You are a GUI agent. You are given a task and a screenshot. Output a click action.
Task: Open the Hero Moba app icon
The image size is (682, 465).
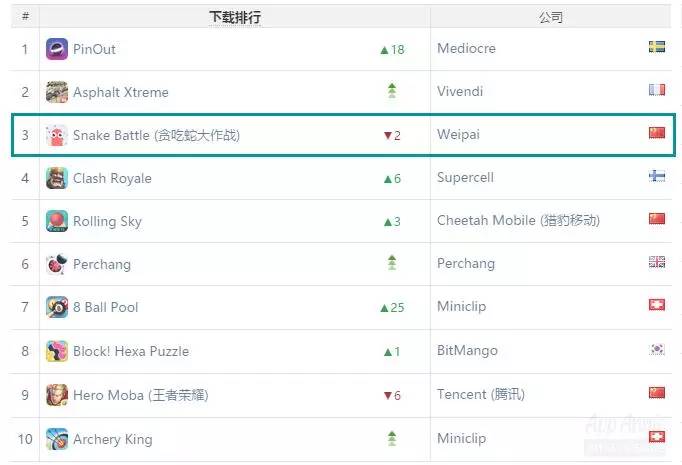click(x=57, y=394)
